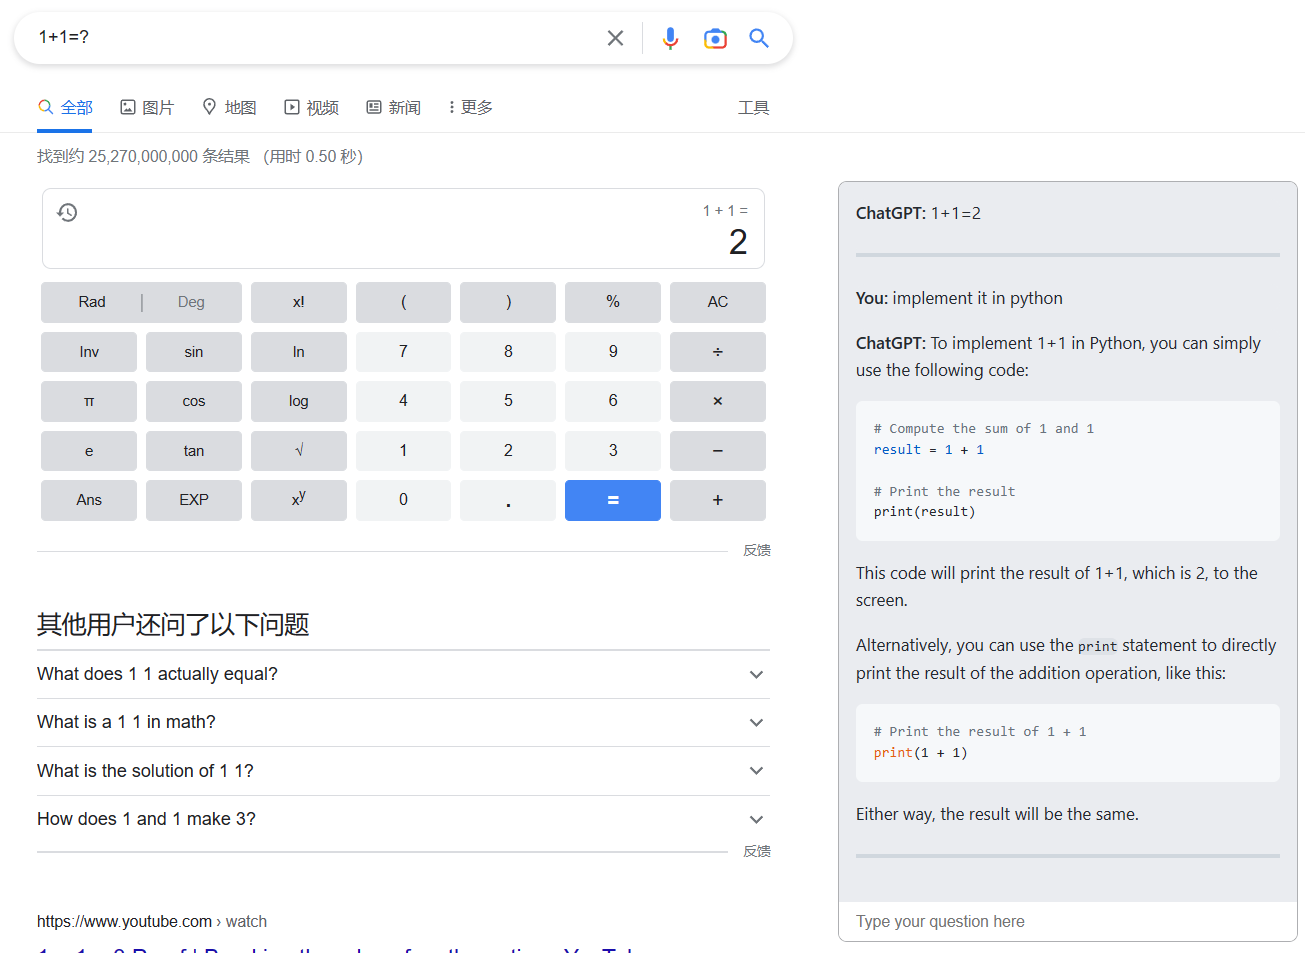Image resolution: width=1305 pixels, height=953 pixels.
Task: Select Rad angle mode
Action: 92,302
